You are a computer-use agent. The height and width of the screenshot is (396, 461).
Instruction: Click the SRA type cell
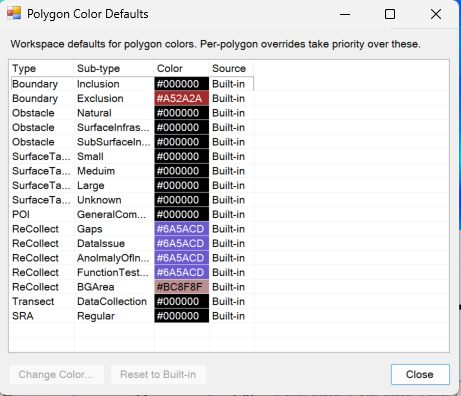pos(42,316)
